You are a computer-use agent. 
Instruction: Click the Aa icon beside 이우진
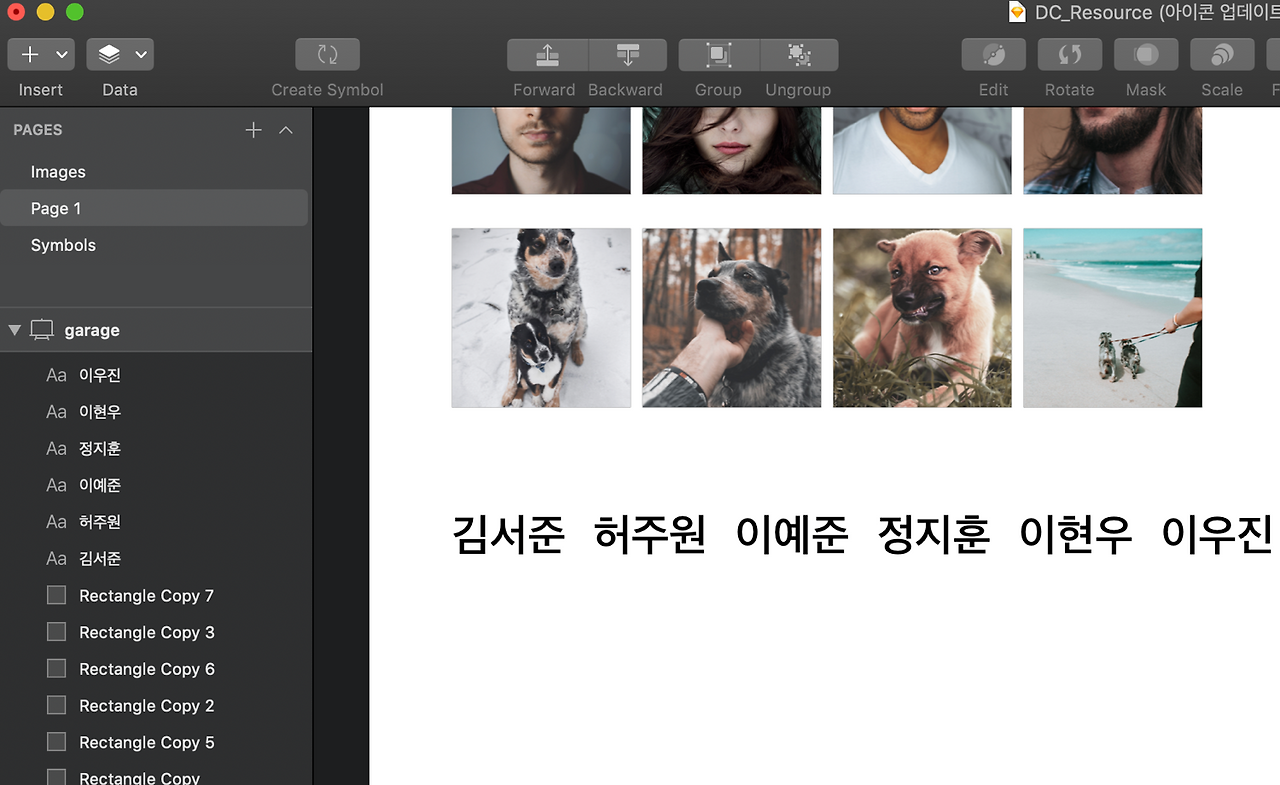point(56,375)
